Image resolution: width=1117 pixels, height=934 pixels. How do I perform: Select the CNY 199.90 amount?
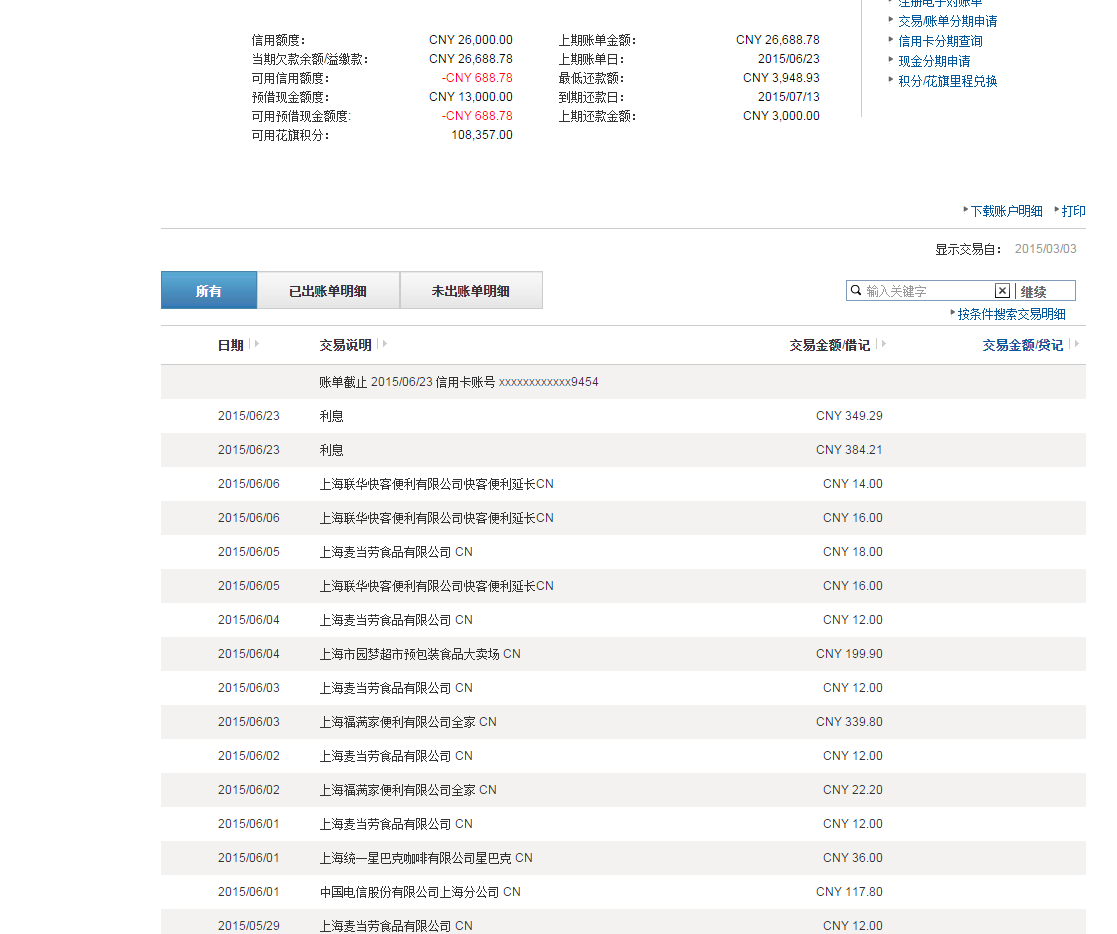pos(849,654)
